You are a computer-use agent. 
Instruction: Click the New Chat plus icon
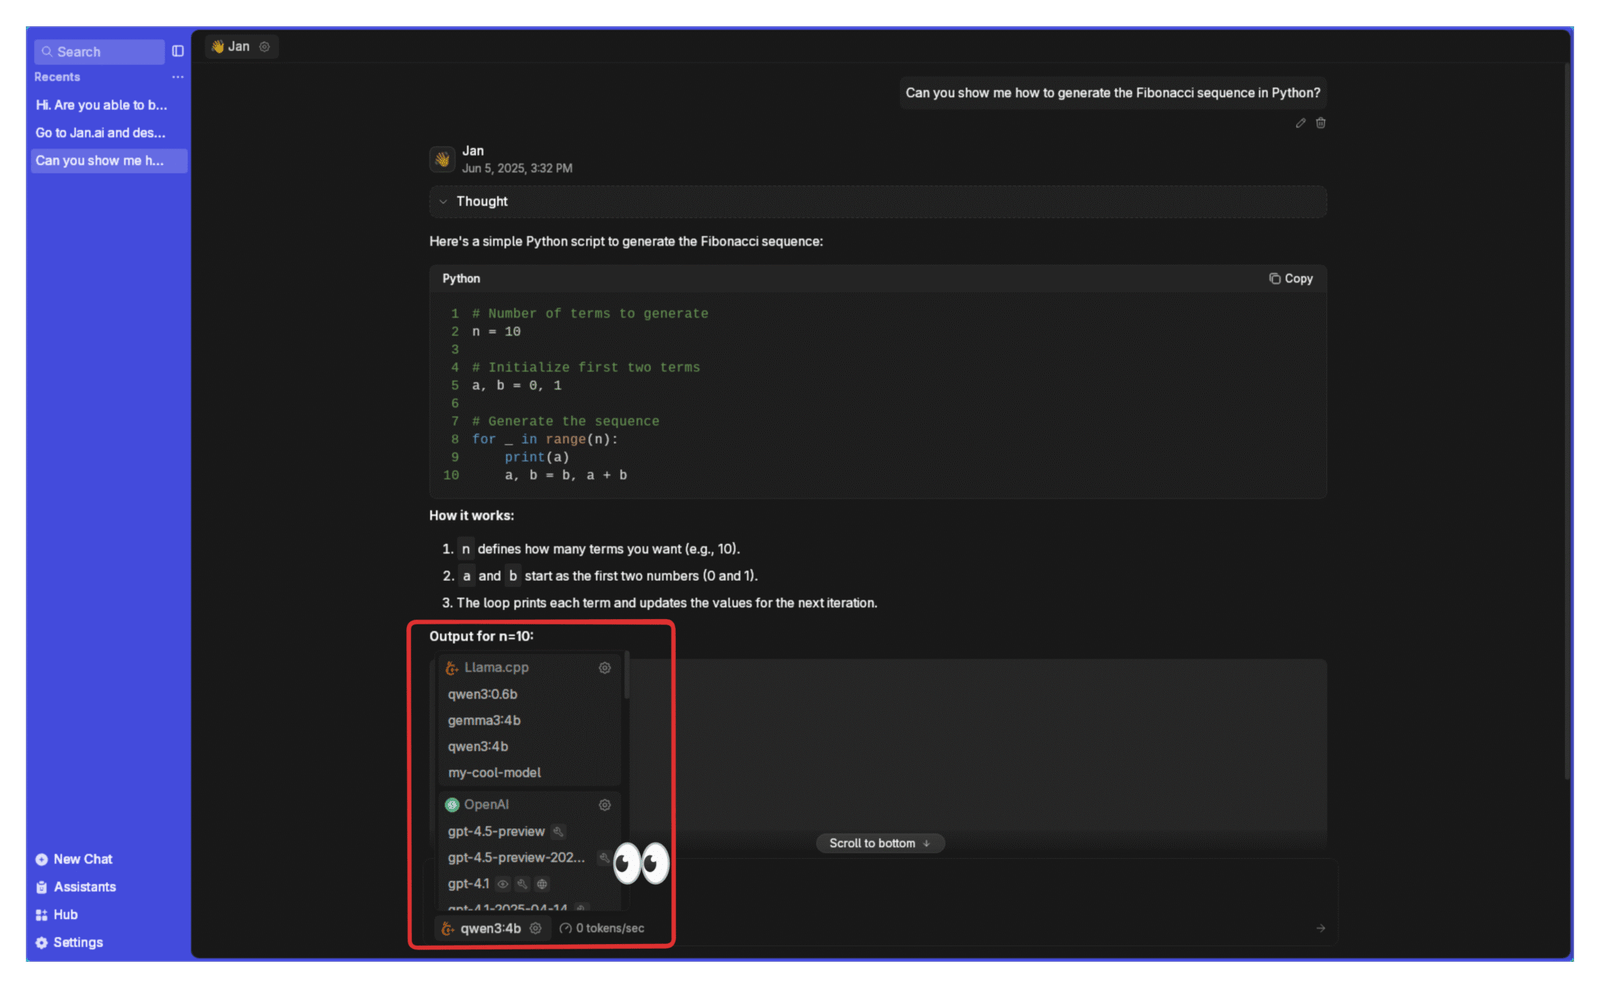point(42,859)
